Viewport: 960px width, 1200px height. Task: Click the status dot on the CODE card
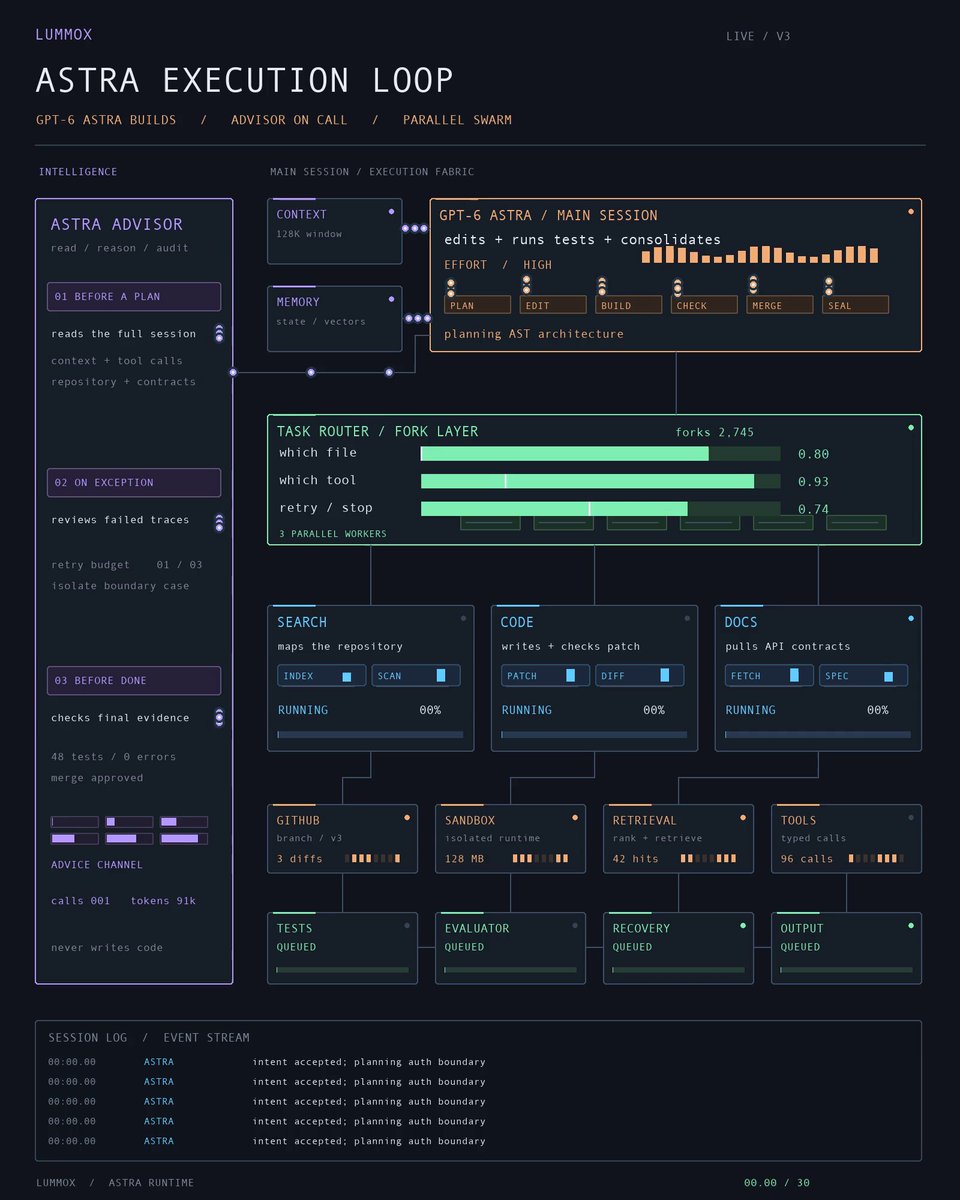687,619
